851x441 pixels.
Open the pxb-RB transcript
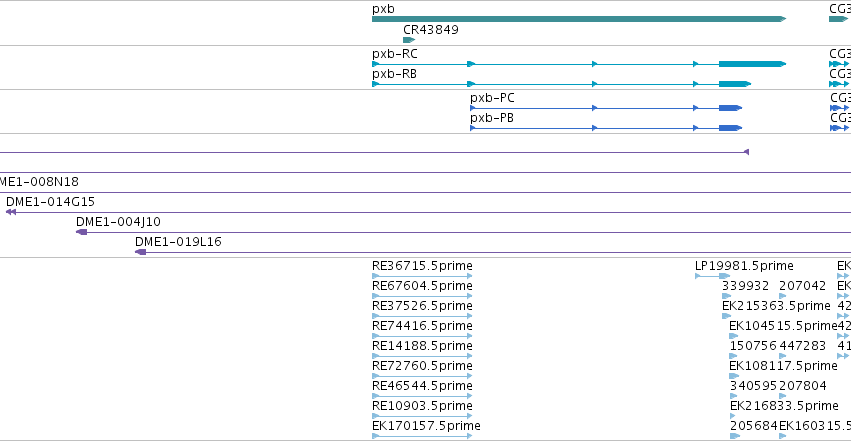coord(561,84)
